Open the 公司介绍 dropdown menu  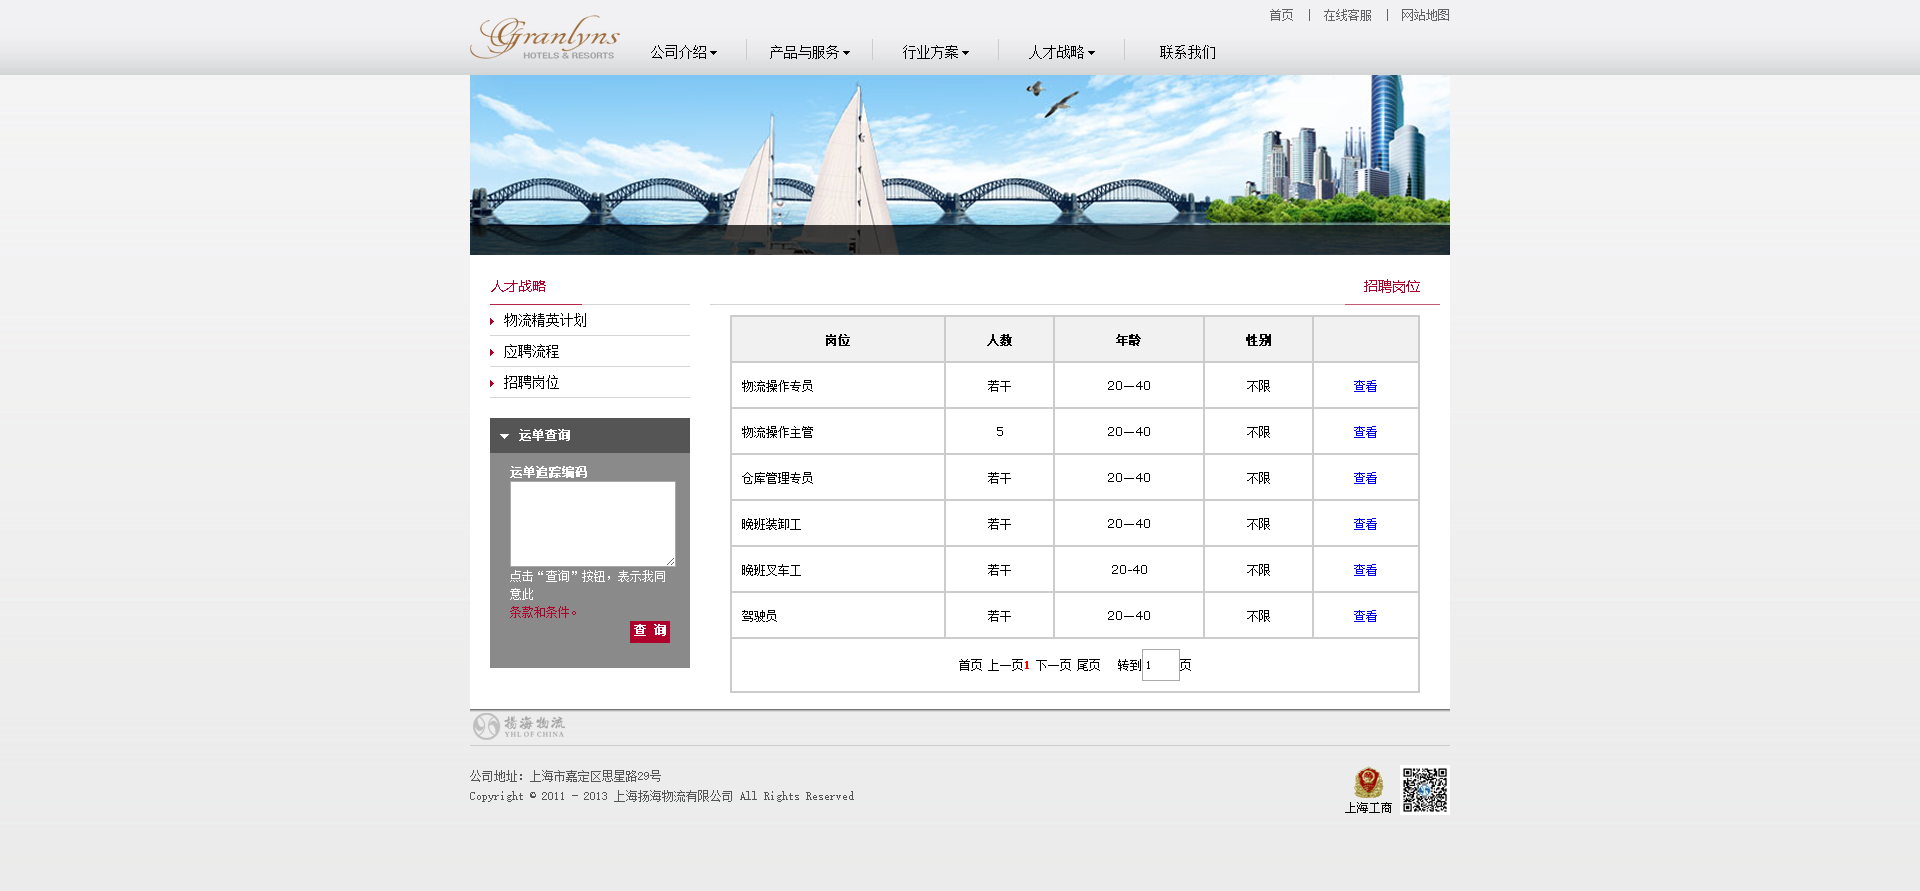click(x=683, y=52)
